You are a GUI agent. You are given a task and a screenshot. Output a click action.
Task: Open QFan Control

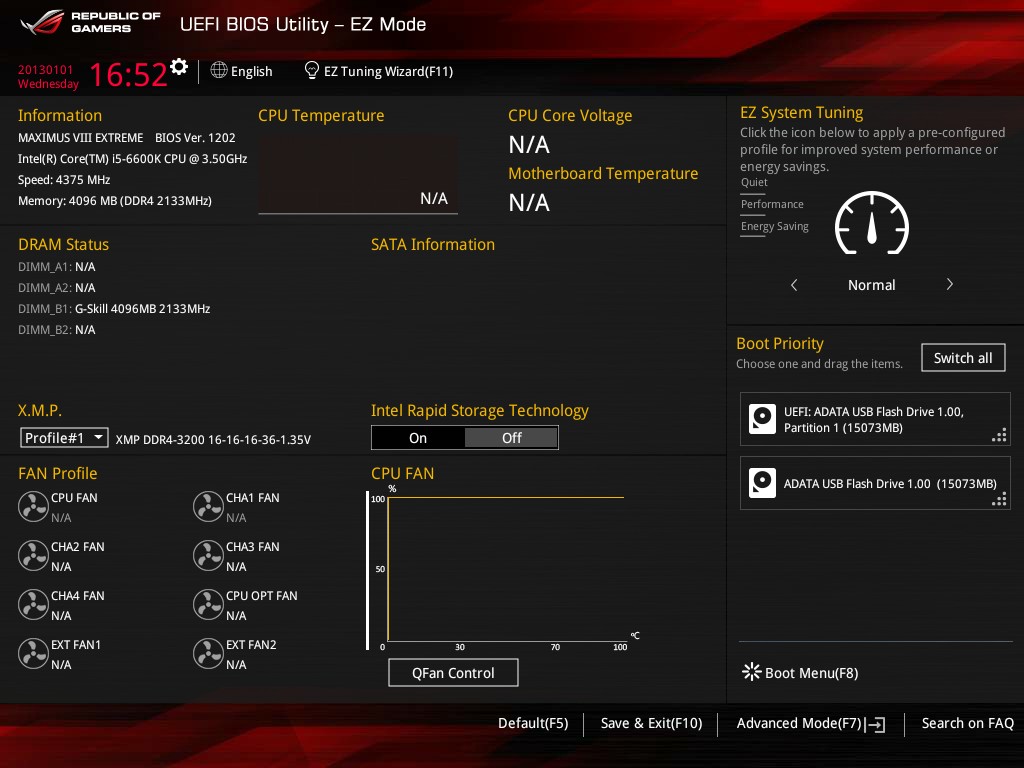[453, 673]
